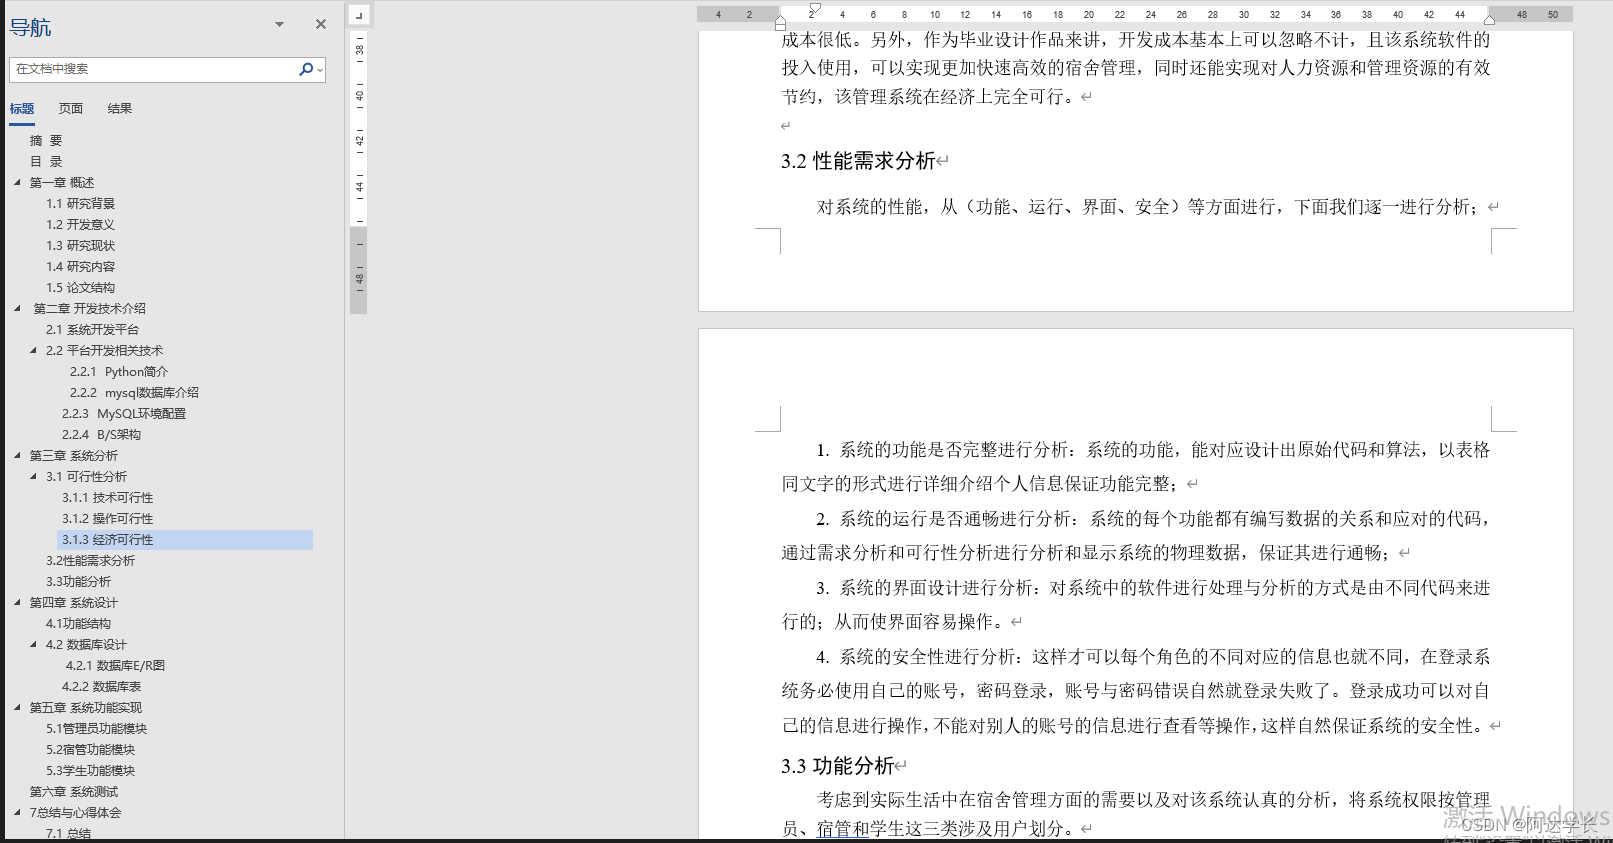Collapse 2.2 平台开发相关技术 heading
The height and width of the screenshot is (843, 1613).
point(33,350)
